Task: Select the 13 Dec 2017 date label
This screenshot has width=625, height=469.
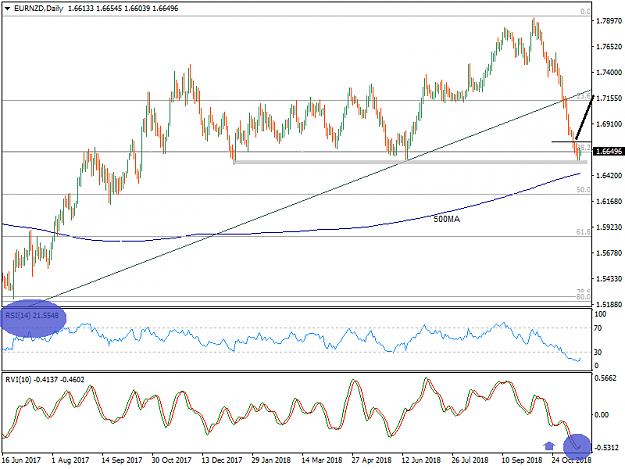Action: (x=222, y=460)
